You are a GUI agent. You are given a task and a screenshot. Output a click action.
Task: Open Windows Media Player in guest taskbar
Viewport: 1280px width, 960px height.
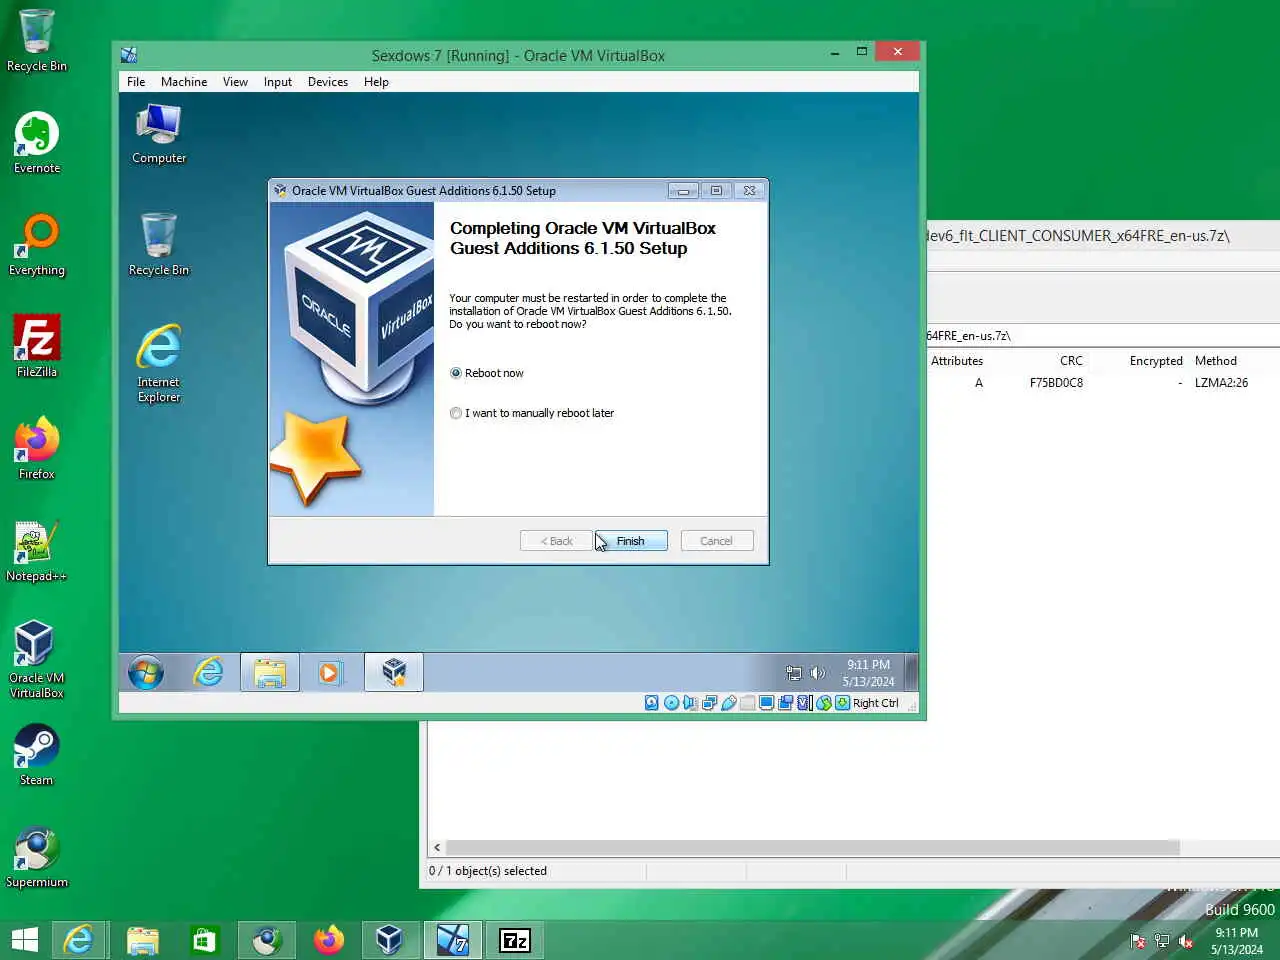(329, 673)
